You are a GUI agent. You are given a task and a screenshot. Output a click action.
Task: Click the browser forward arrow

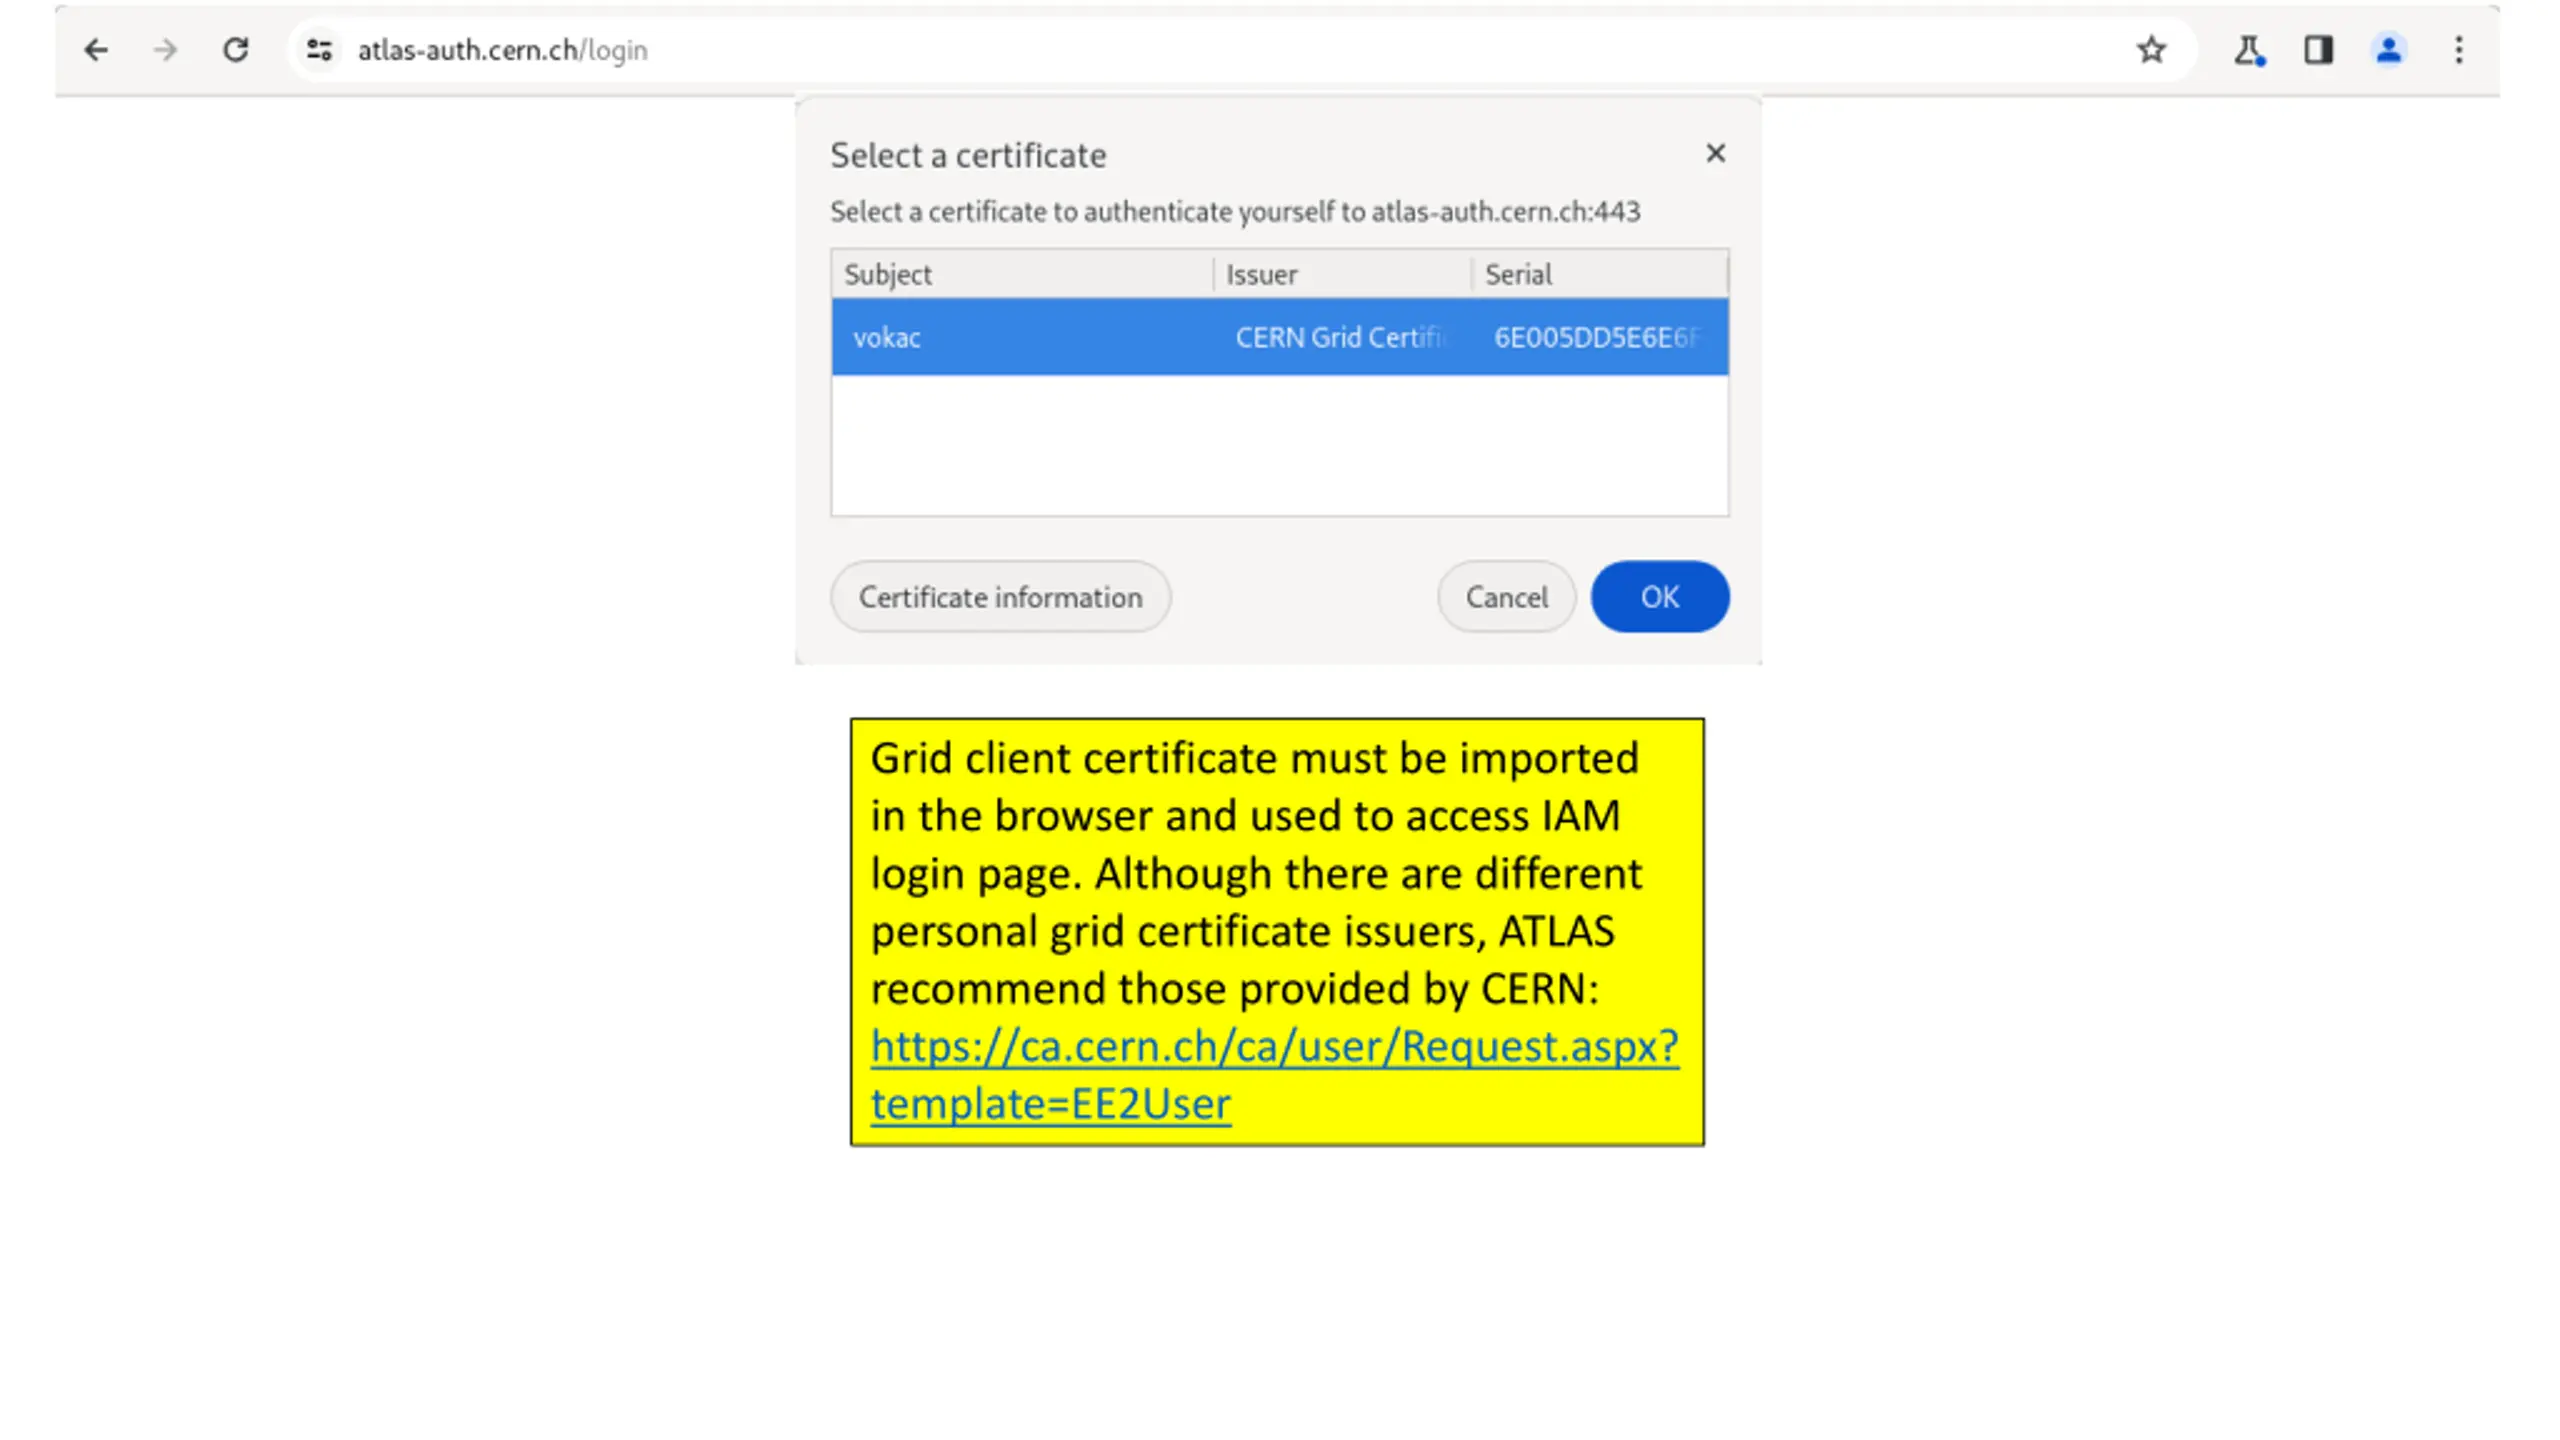166,50
